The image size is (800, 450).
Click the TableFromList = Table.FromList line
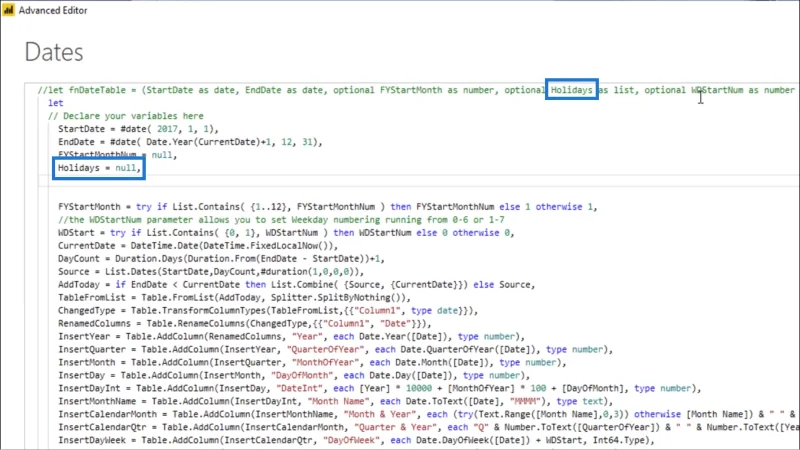[234, 297]
